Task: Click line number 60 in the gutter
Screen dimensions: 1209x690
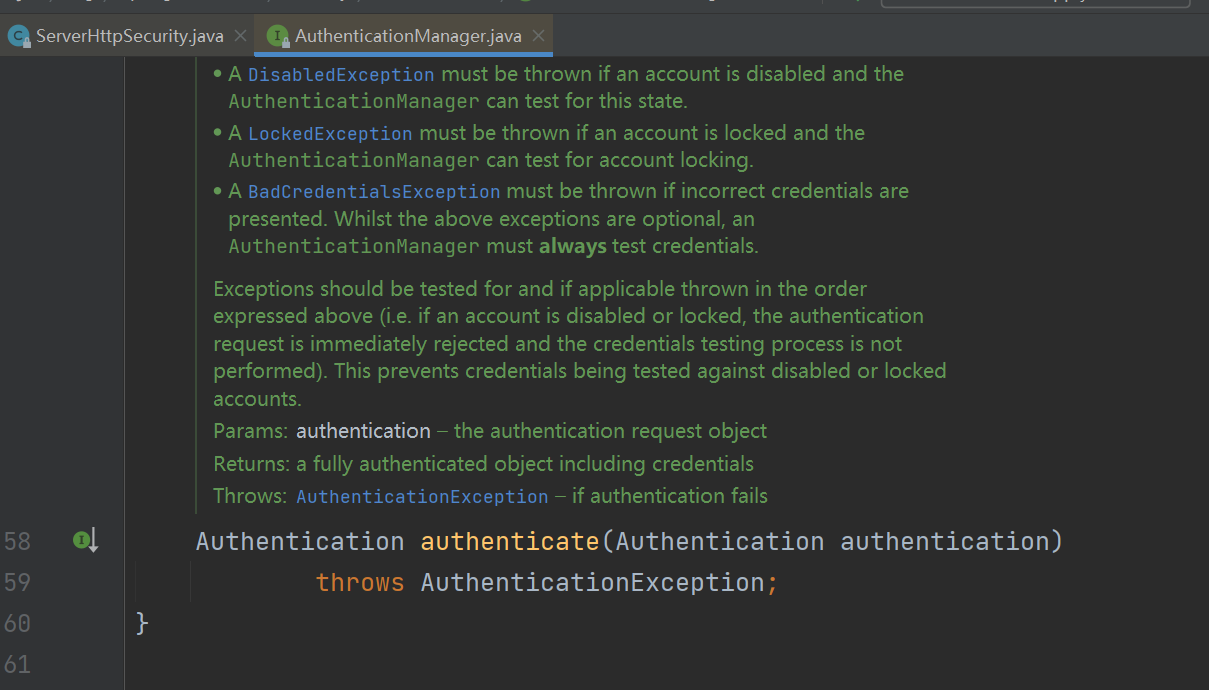Action: tap(18, 623)
